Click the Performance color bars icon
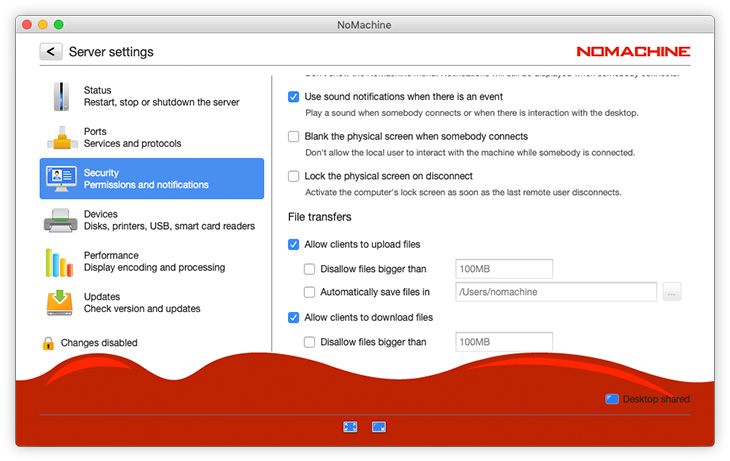Image resolution: width=730 pixels, height=461 pixels. coord(60,262)
